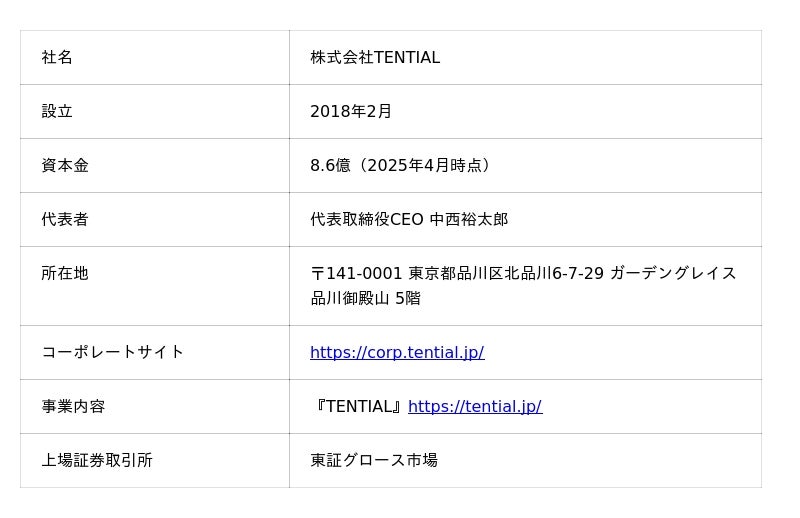Click the 所在地 label cell
This screenshot has width=800, height=518.
point(65,274)
